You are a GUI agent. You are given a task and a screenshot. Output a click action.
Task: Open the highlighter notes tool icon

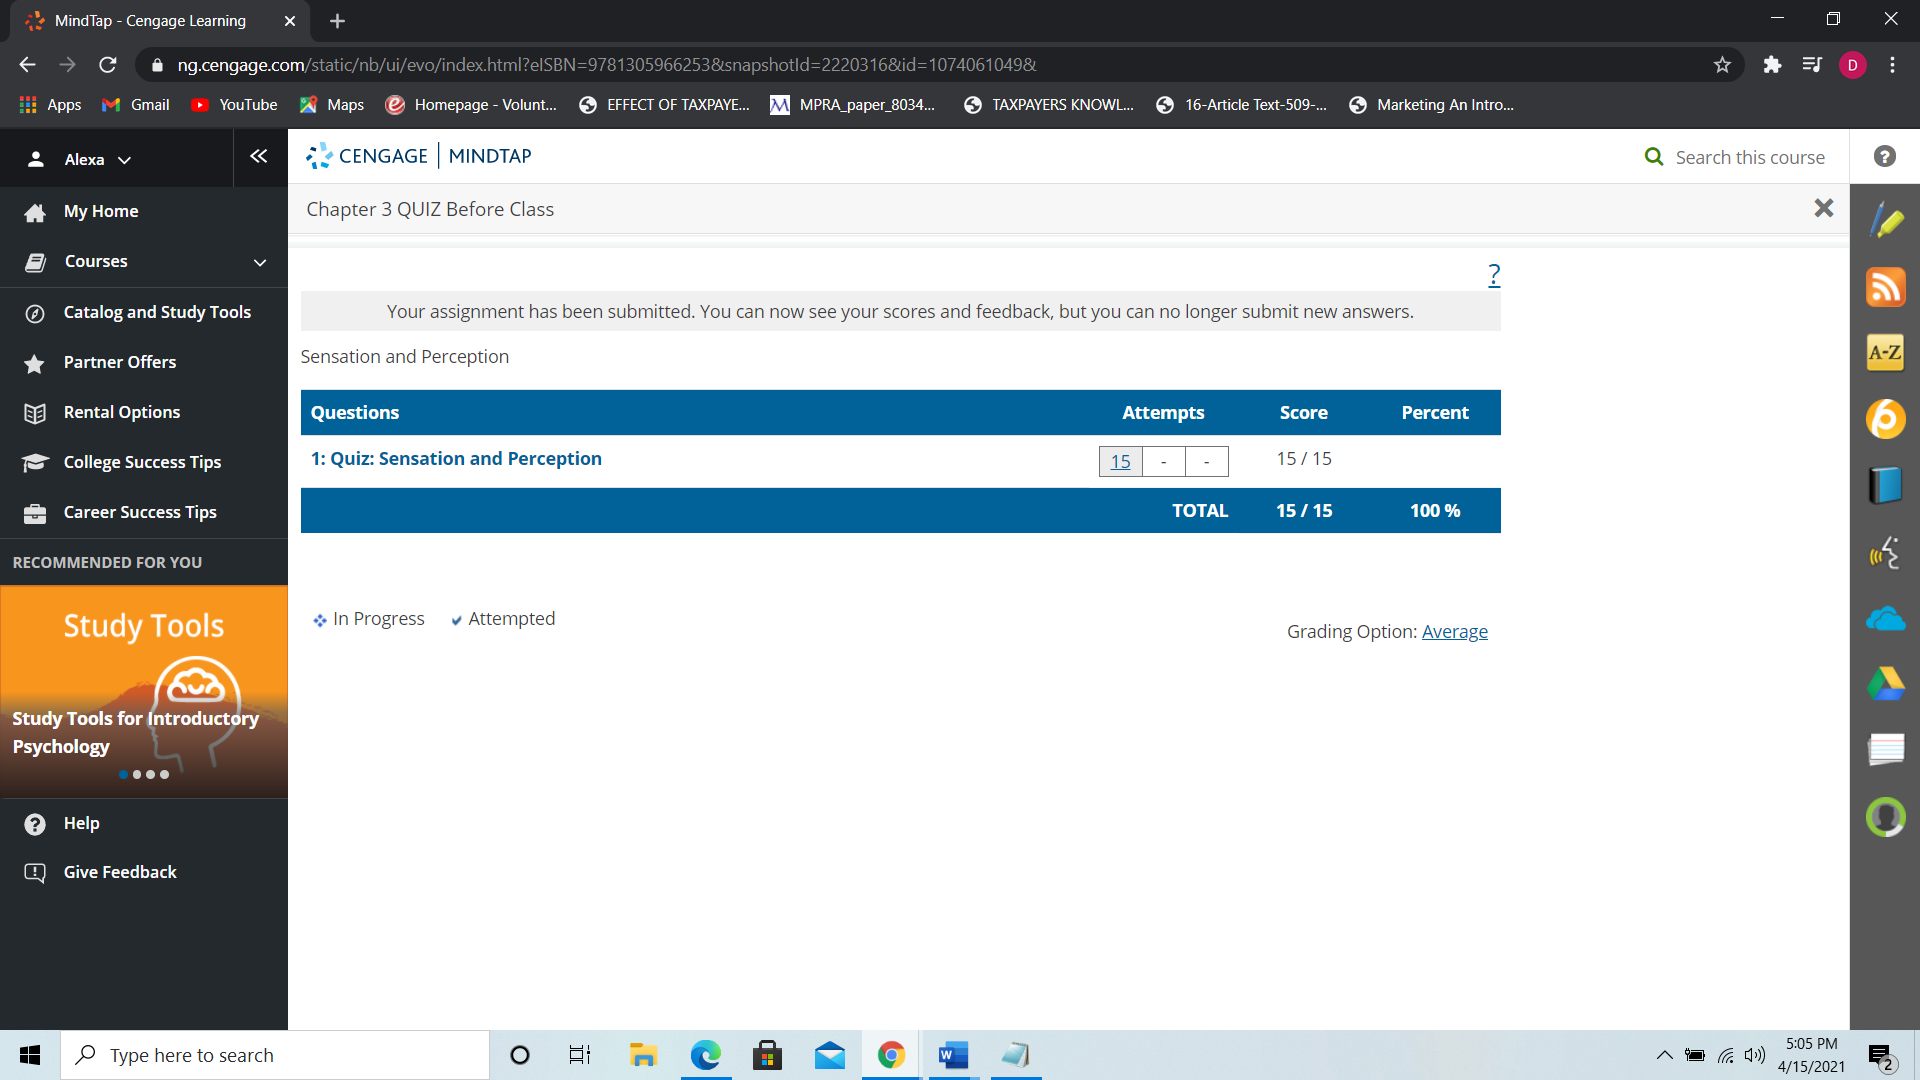[1885, 221]
